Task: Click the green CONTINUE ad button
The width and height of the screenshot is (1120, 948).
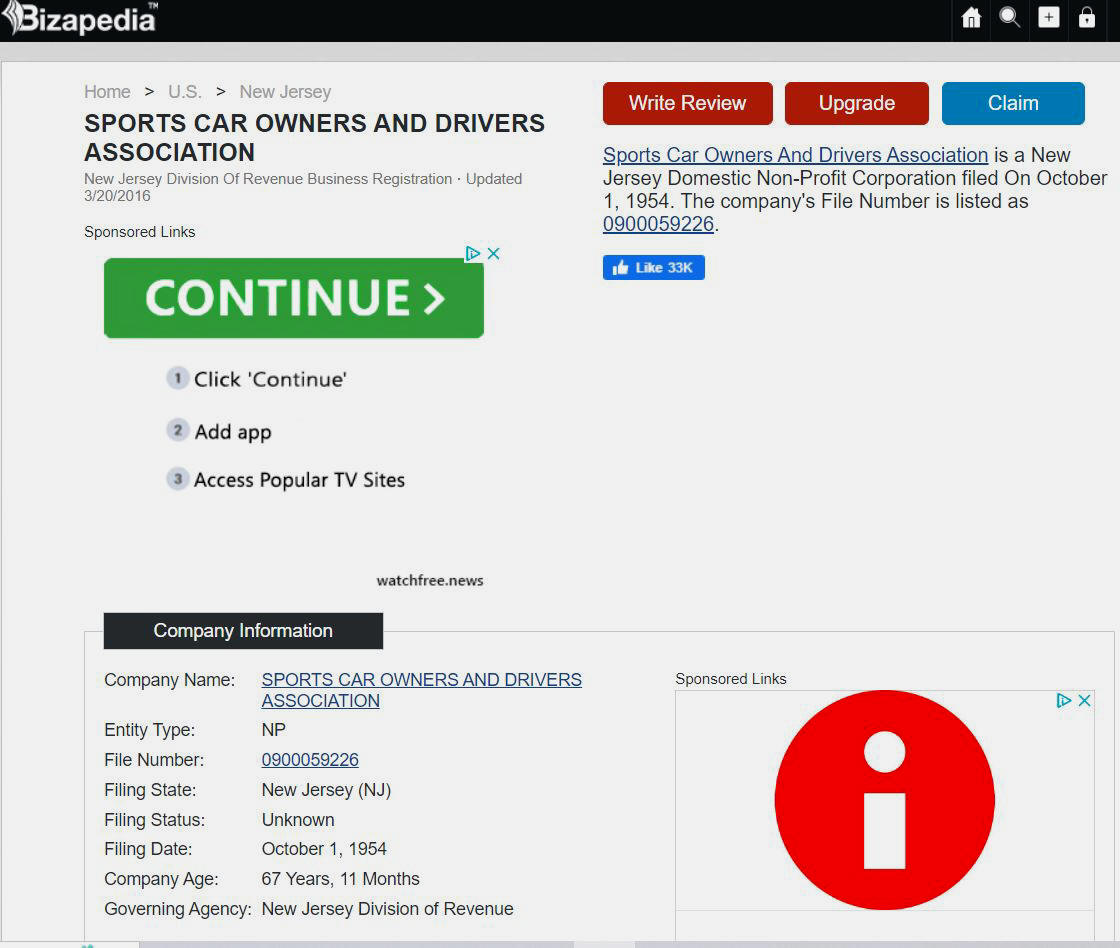Action: tap(294, 298)
